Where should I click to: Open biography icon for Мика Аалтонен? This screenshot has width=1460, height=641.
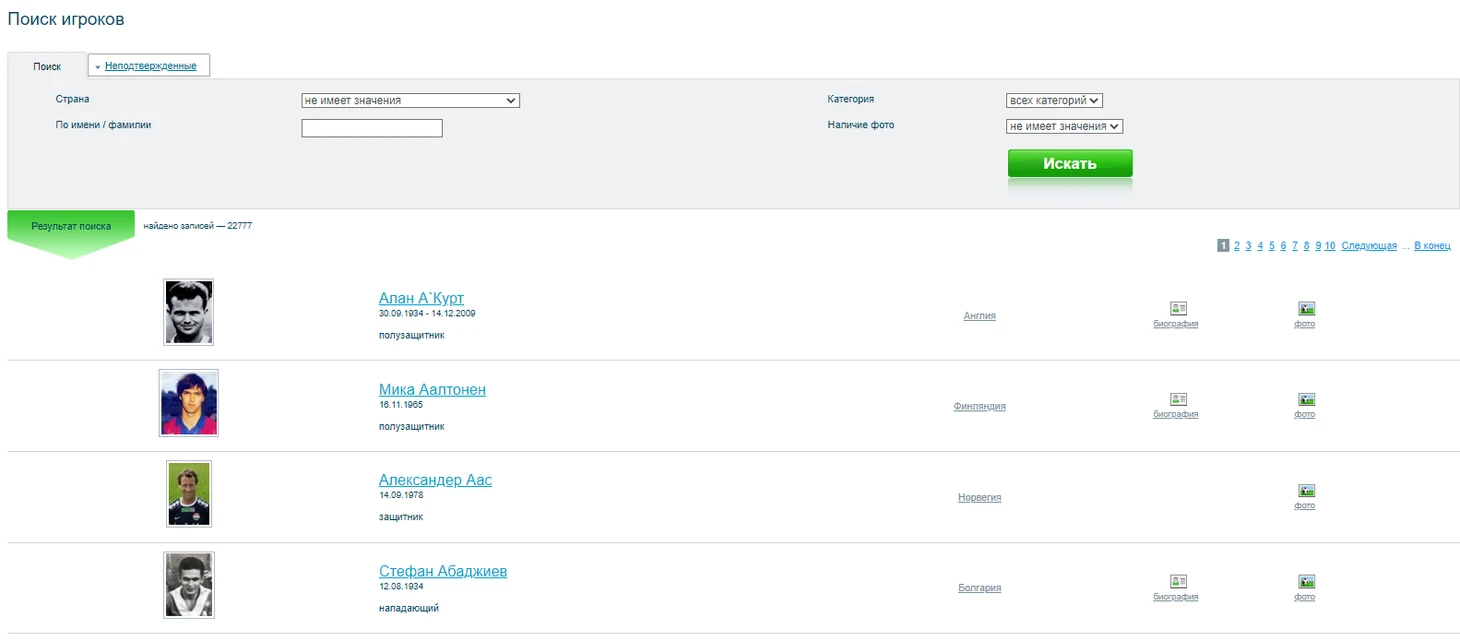[x=1177, y=400]
